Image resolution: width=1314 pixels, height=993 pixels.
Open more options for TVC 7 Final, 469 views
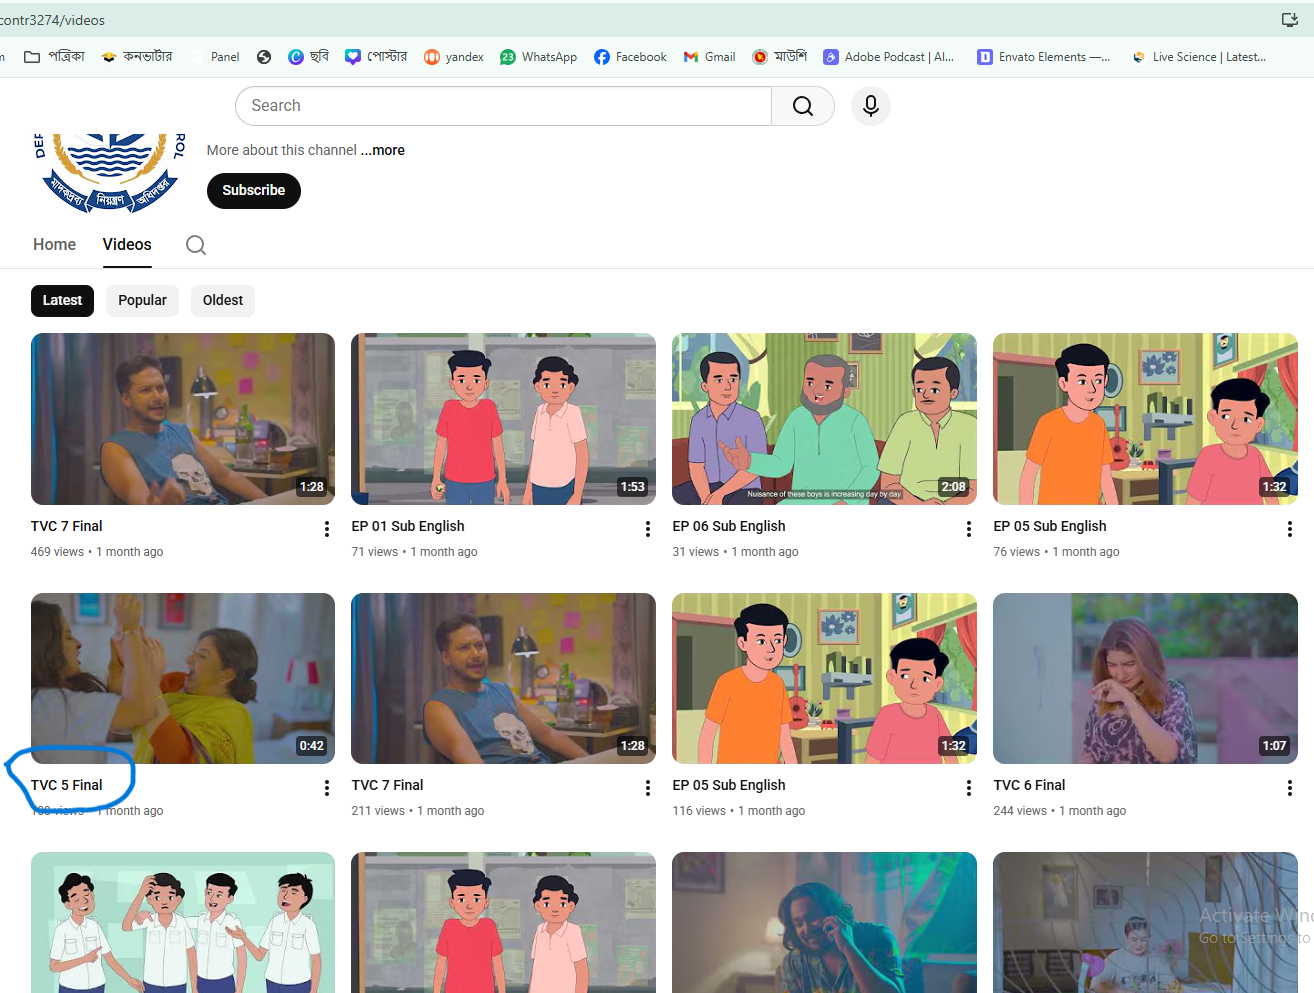tap(327, 529)
